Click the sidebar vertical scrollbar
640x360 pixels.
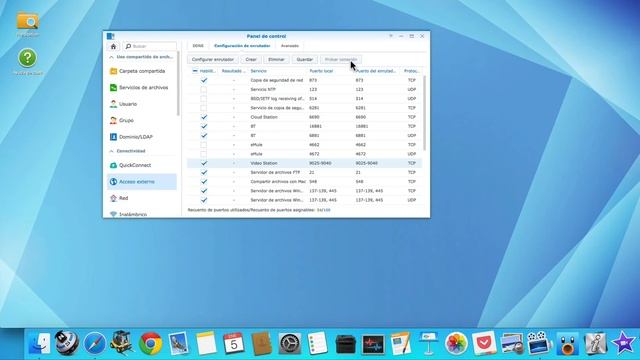pyautogui.click(x=178, y=84)
